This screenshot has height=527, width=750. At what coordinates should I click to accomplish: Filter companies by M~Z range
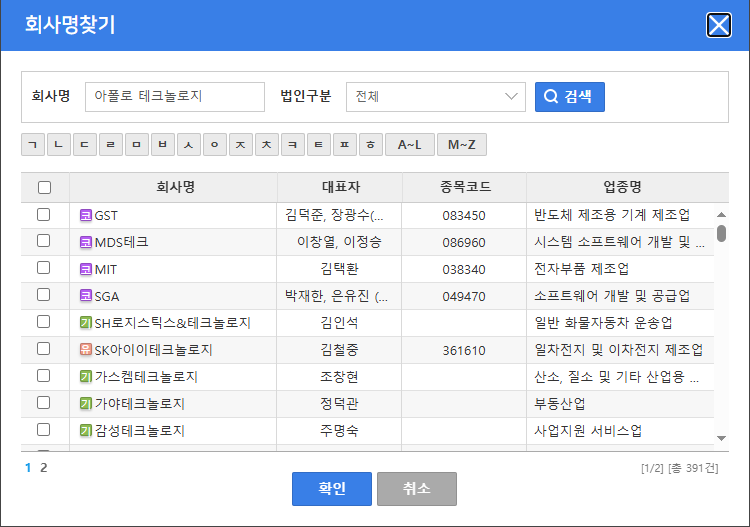462,144
